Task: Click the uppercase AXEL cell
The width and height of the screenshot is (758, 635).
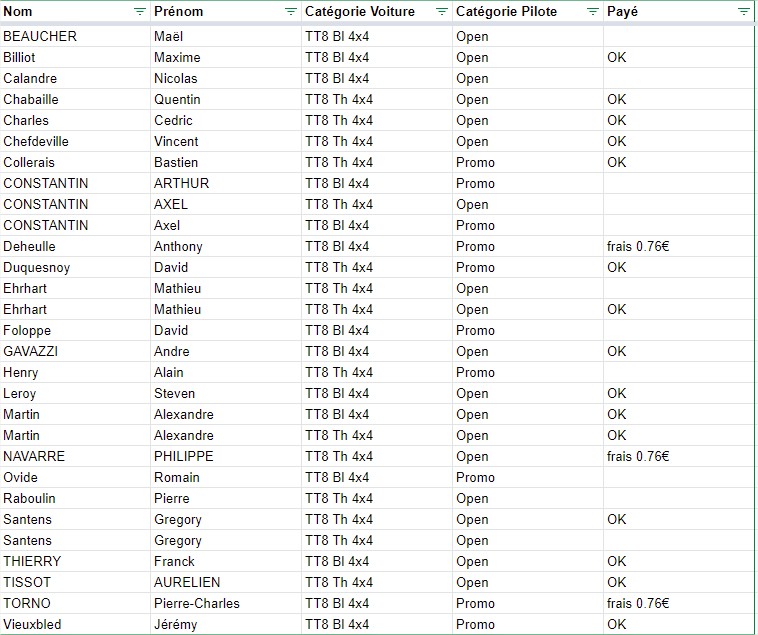Action: coord(226,204)
